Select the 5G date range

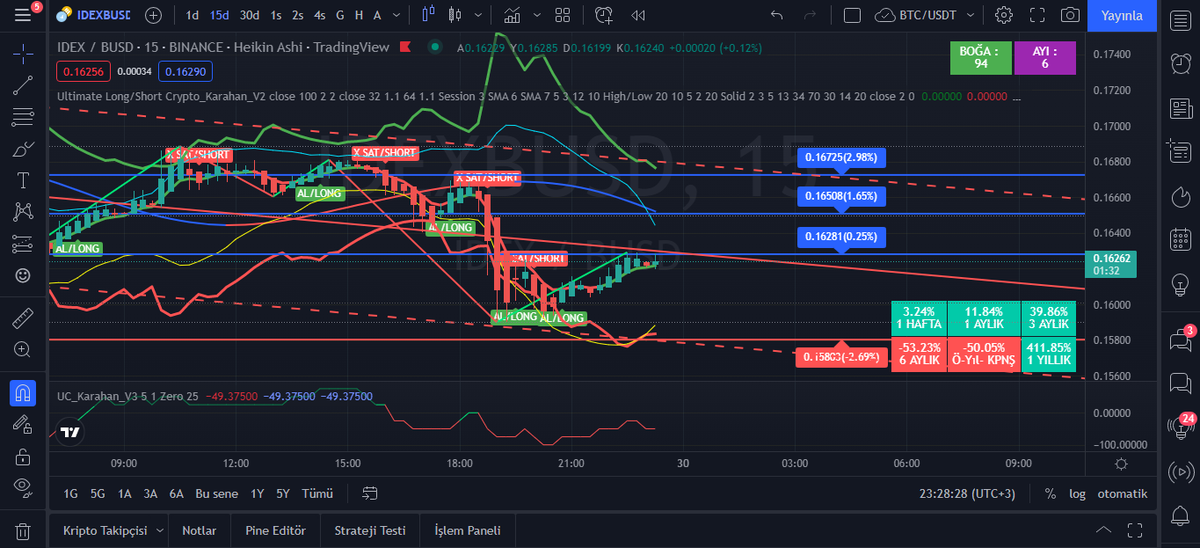pyautogui.click(x=97, y=494)
